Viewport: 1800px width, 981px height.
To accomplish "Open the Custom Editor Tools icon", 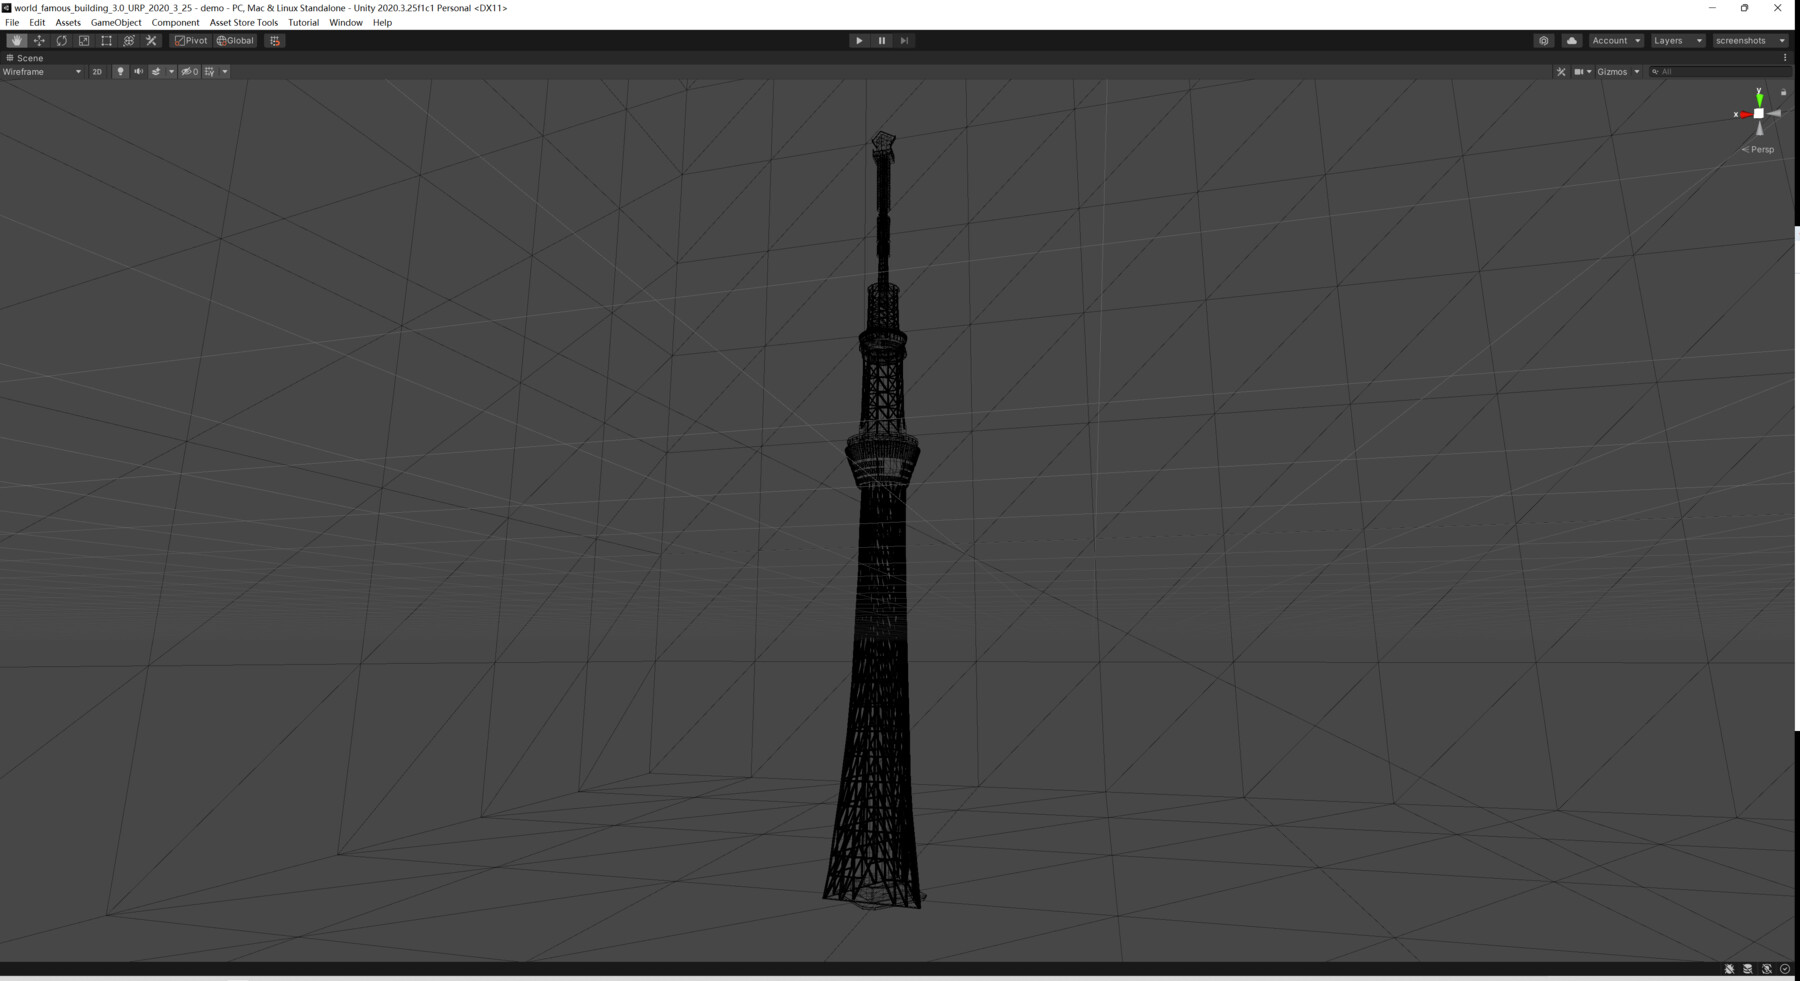I will [x=150, y=40].
